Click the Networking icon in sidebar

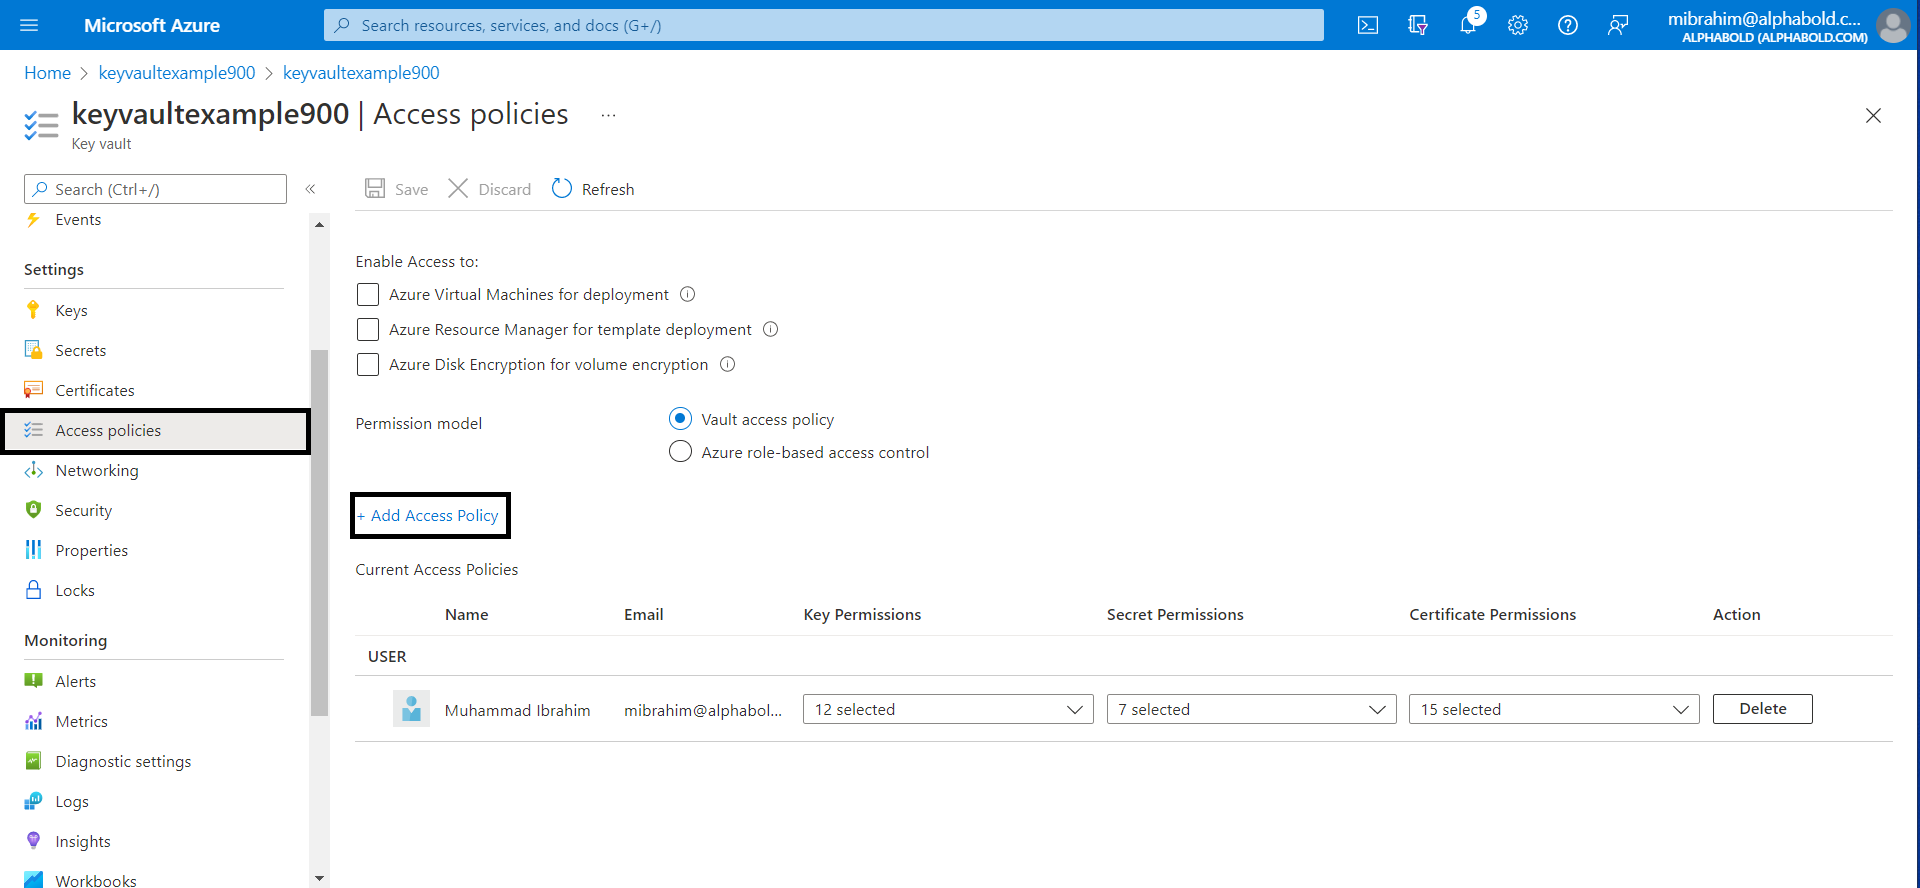coord(33,469)
